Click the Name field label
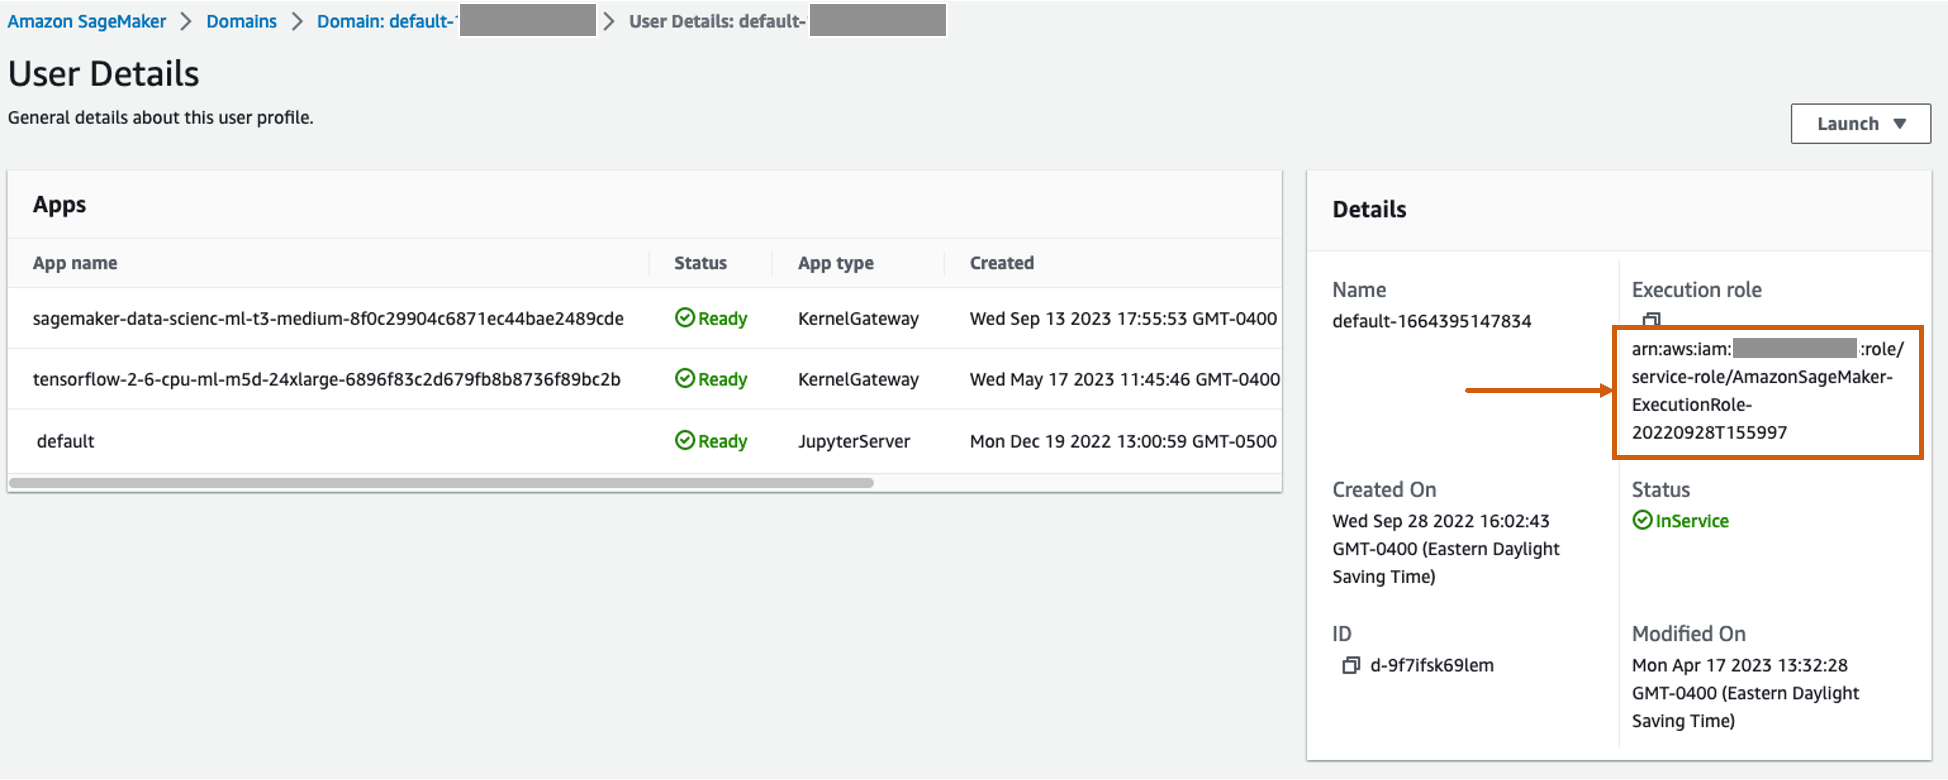1948x780 pixels. [x=1359, y=290]
